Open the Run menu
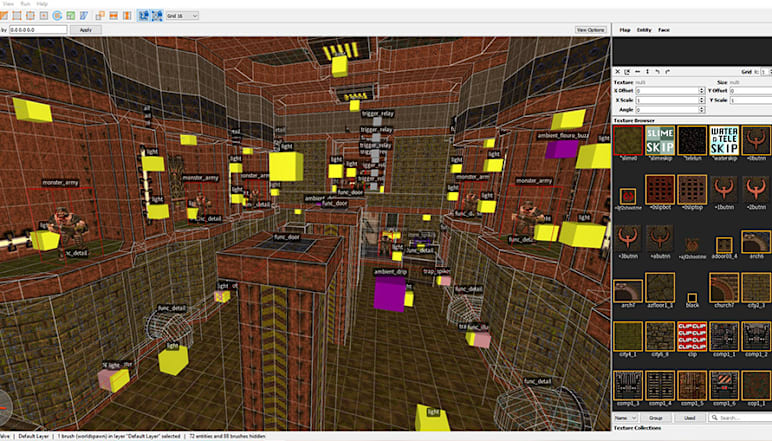The image size is (772, 441). [x=25, y=3]
